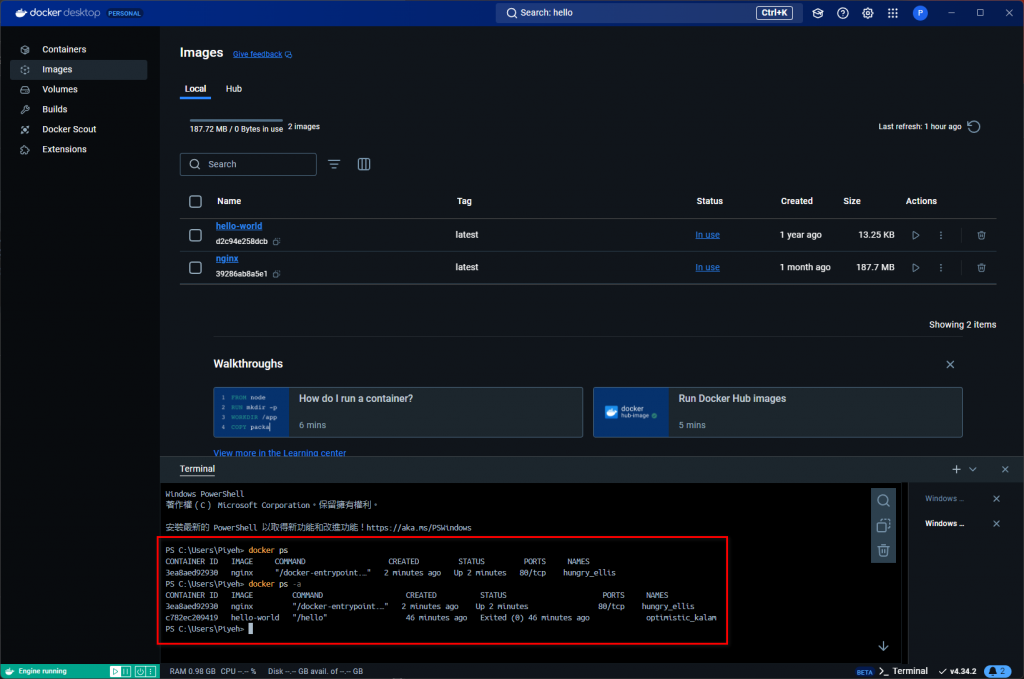Open the help menu icon
1024x679 pixels.
[842, 13]
